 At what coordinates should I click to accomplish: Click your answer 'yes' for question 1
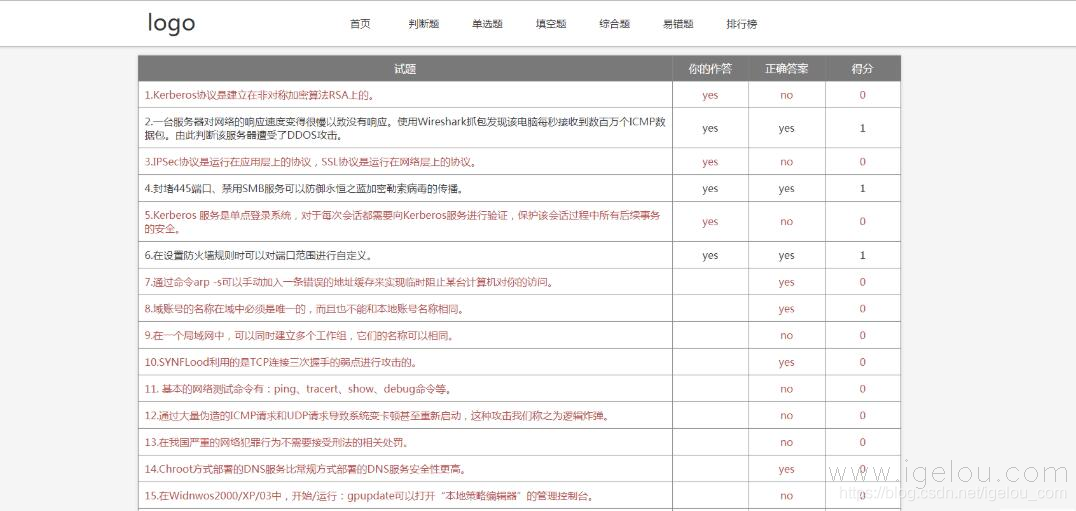click(x=710, y=95)
